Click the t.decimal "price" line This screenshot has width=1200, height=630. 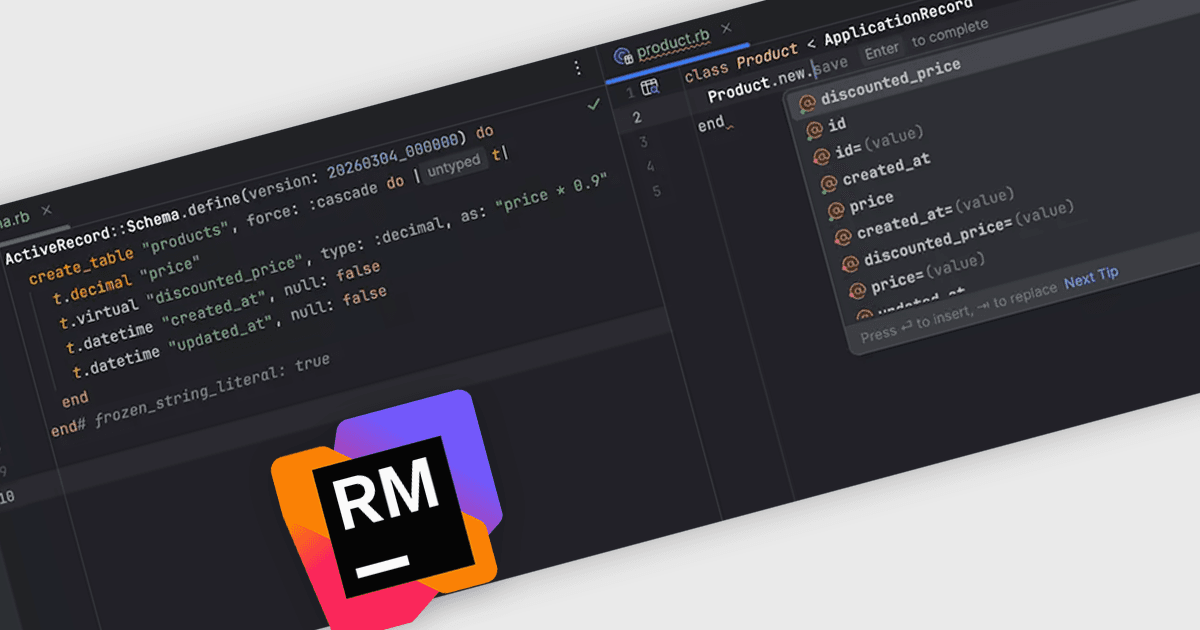click(127, 281)
